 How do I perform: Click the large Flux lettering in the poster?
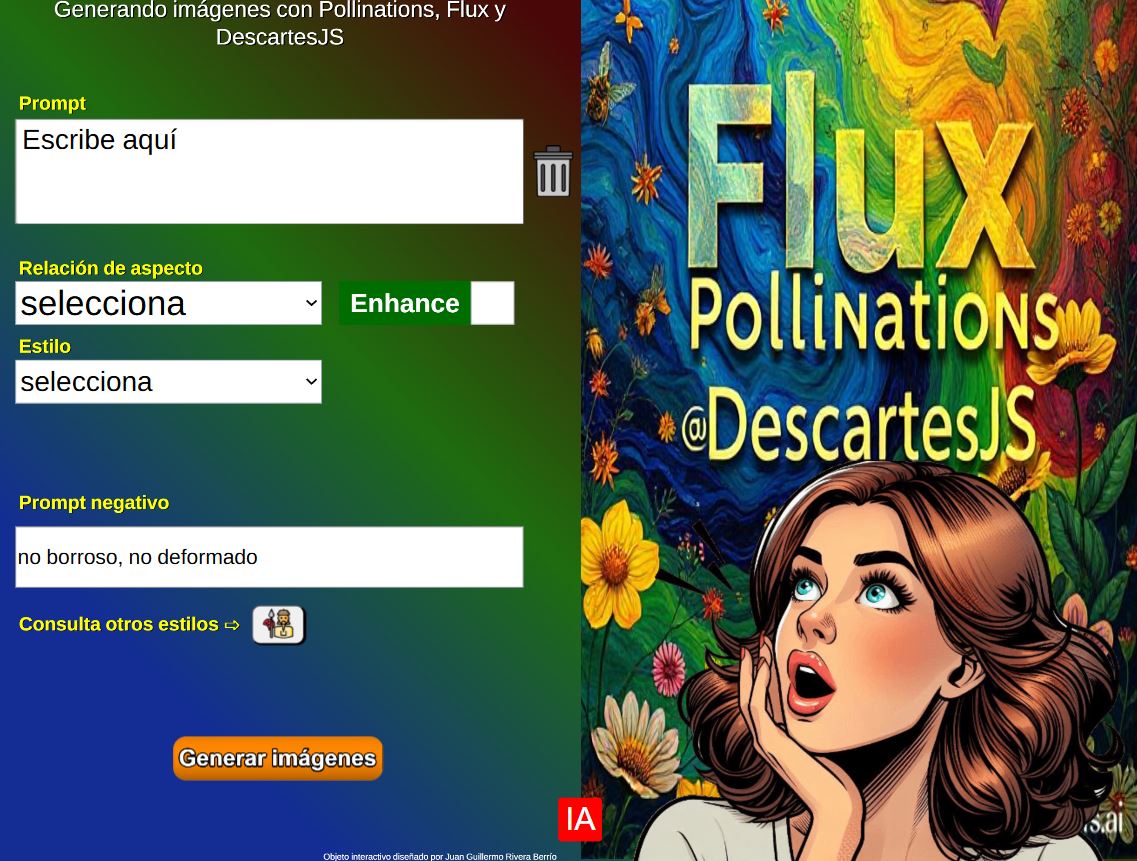[x=859, y=176]
